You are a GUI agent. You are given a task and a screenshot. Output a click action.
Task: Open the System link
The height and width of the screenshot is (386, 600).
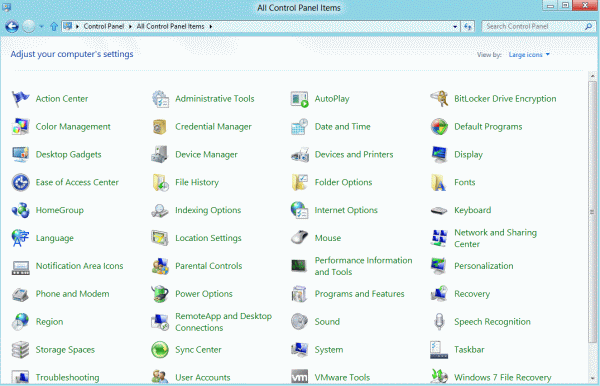pos(329,350)
